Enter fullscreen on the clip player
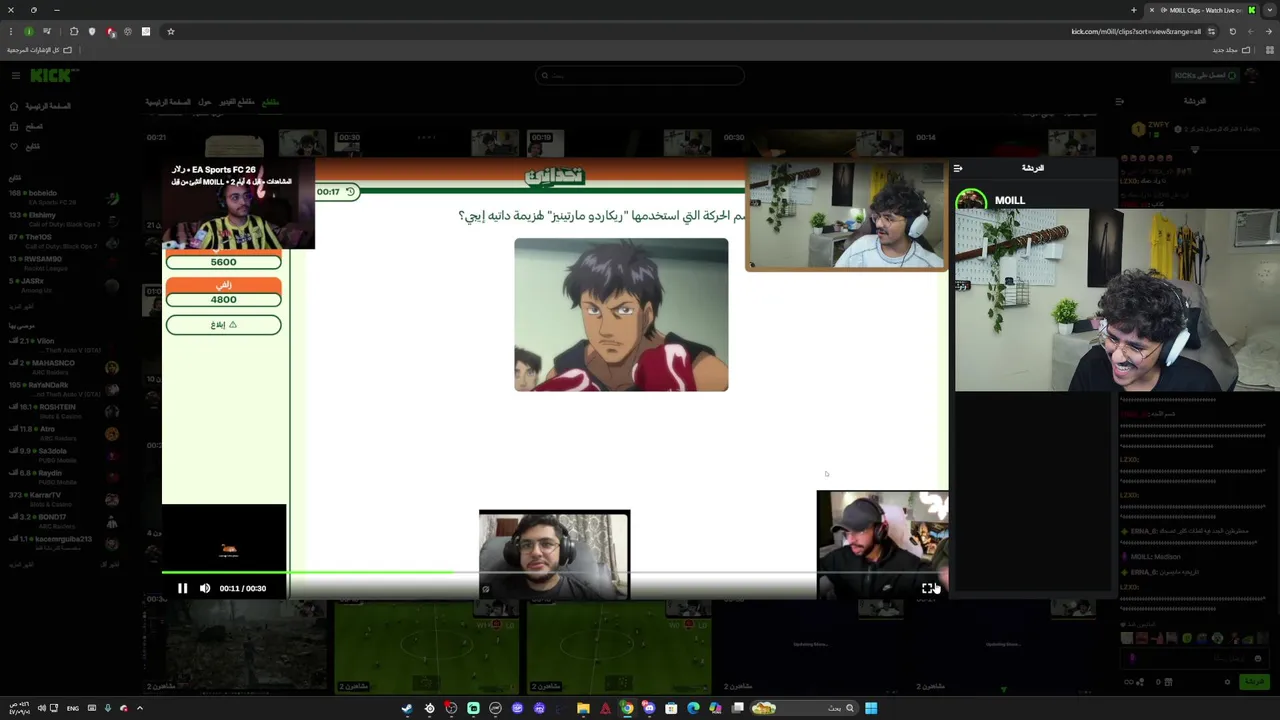Image resolution: width=1280 pixels, height=720 pixels. (927, 589)
